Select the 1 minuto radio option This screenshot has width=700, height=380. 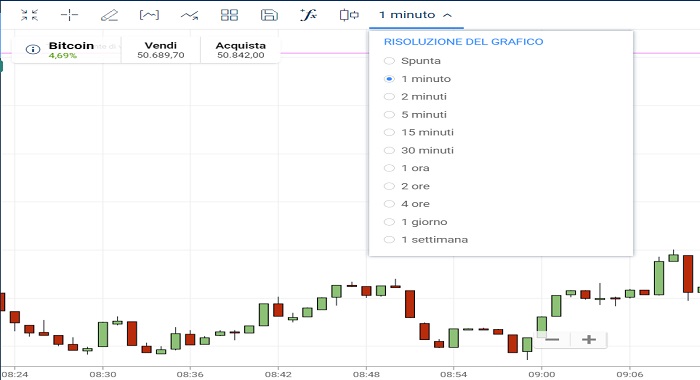tap(417, 79)
